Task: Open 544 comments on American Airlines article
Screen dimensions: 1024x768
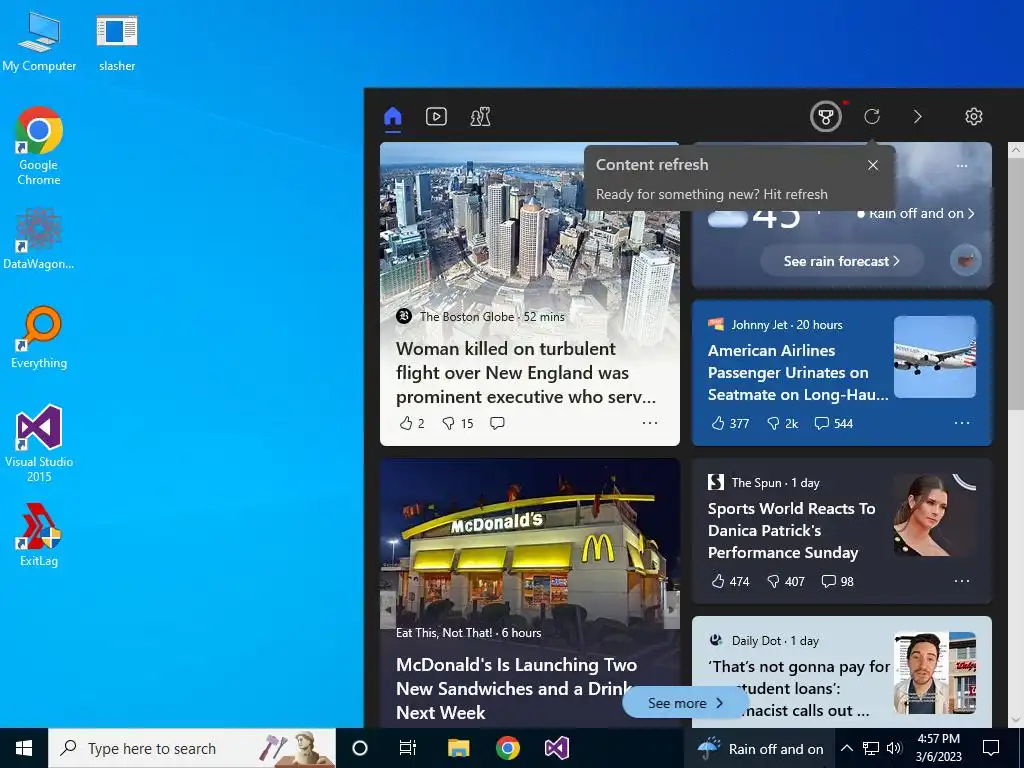Action: point(833,423)
